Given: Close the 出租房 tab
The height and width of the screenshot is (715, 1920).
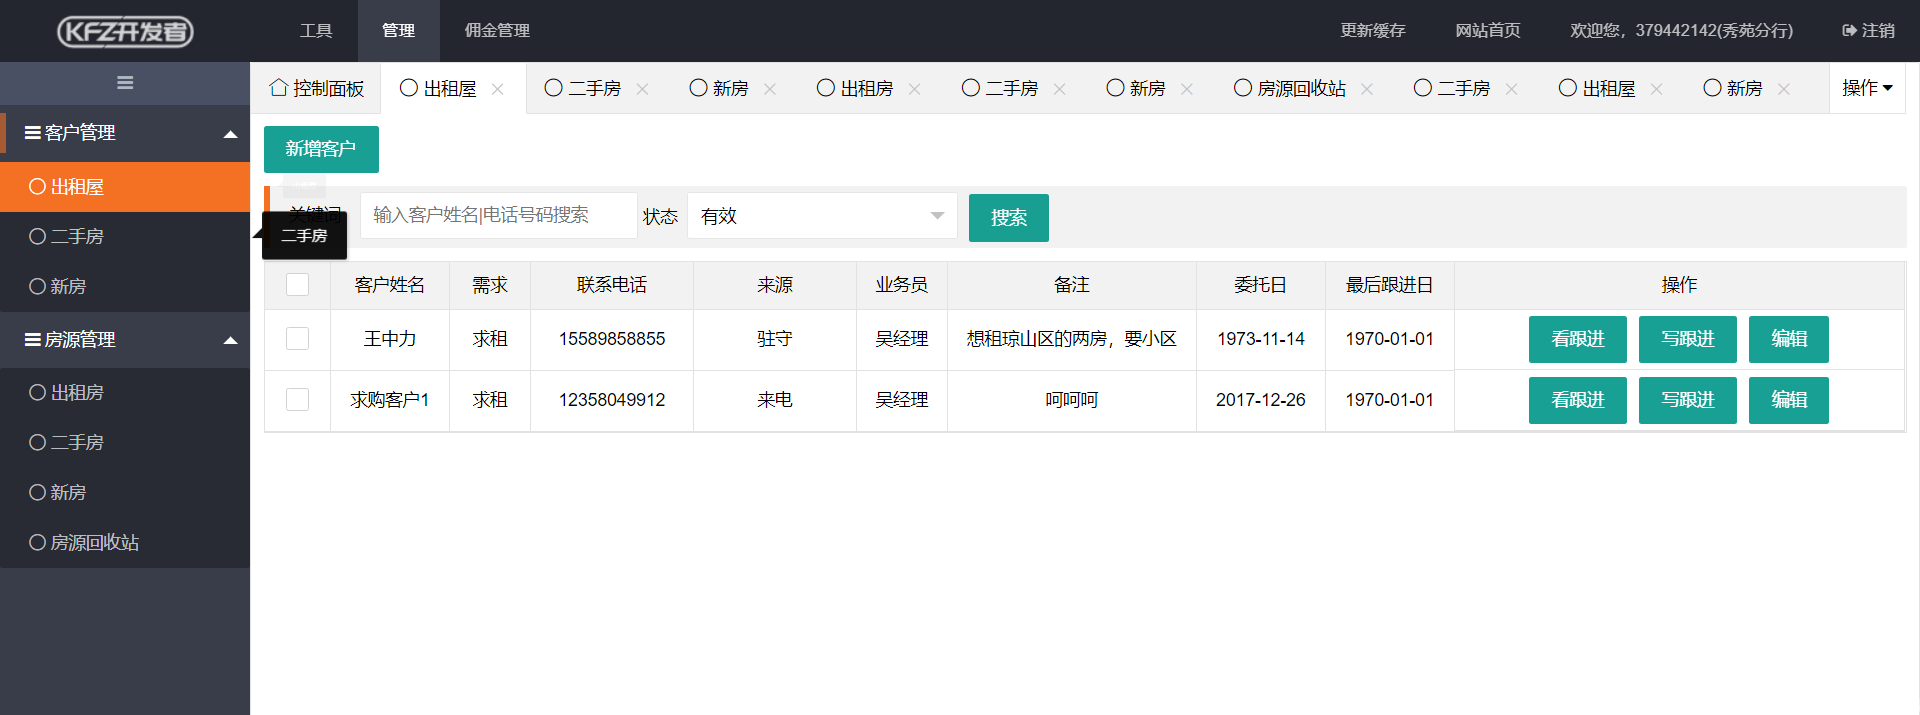Looking at the screenshot, I should coord(914,89).
